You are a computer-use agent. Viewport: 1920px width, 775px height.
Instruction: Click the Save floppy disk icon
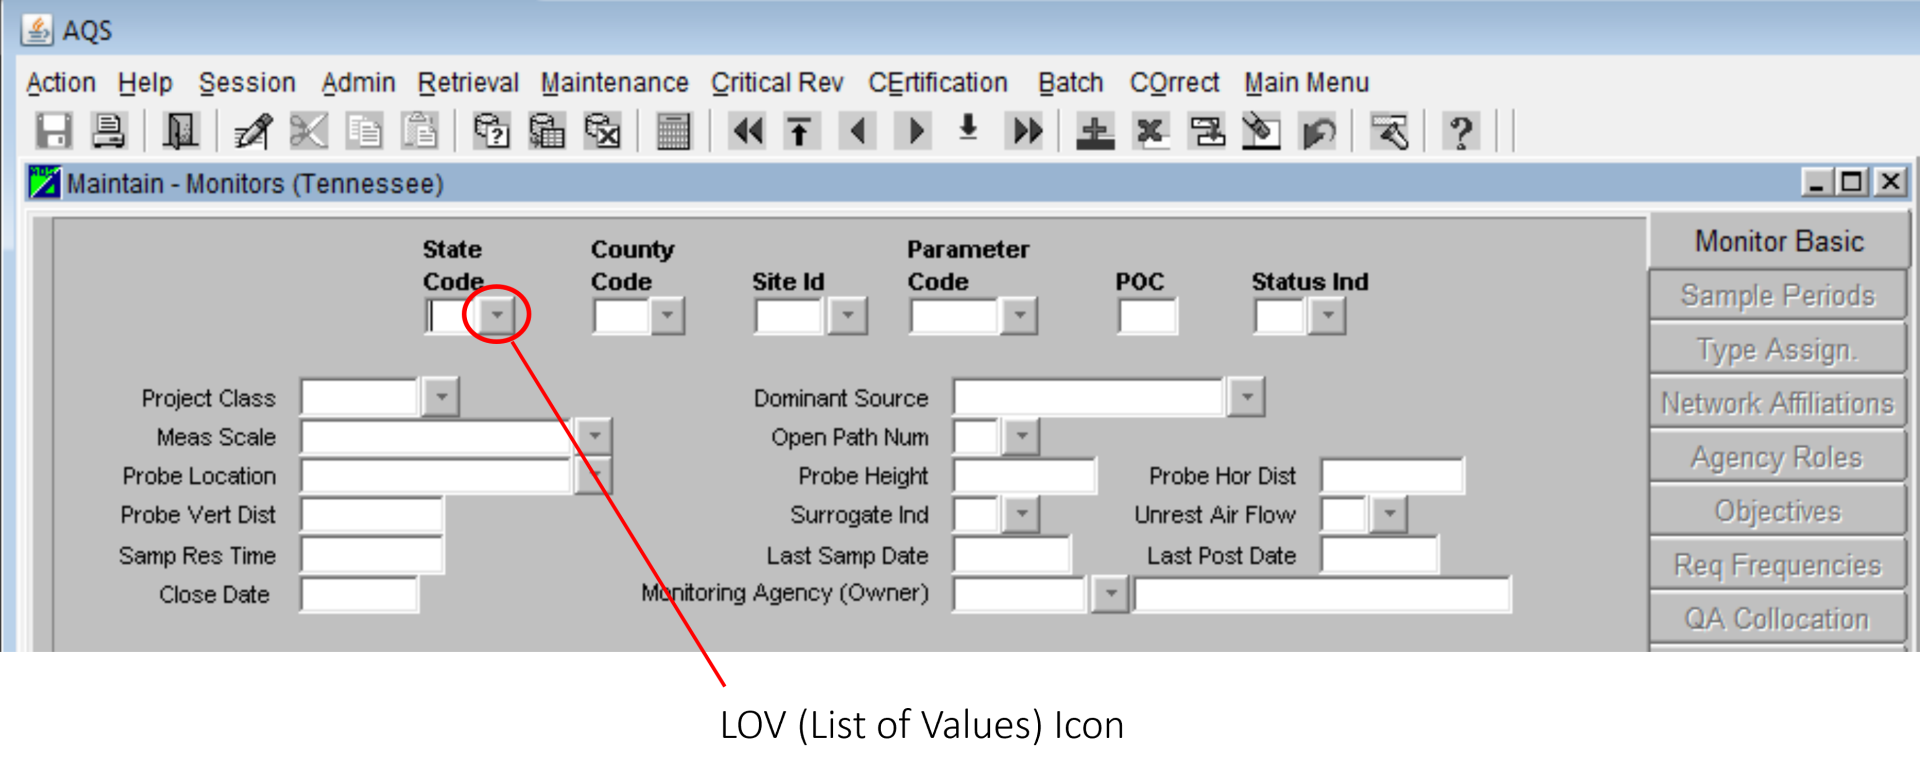click(53, 131)
